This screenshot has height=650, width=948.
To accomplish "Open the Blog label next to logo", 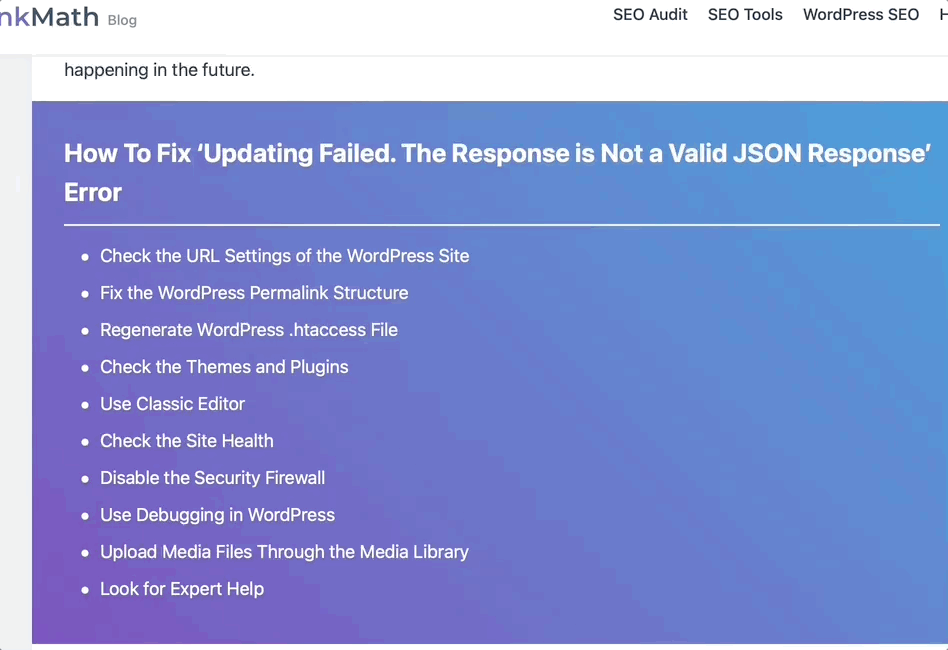I will click(122, 21).
